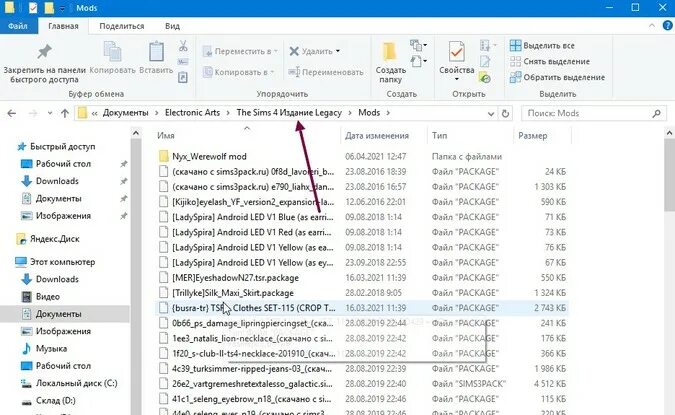Click the Copy path icon in Clipboard group

click(183, 62)
